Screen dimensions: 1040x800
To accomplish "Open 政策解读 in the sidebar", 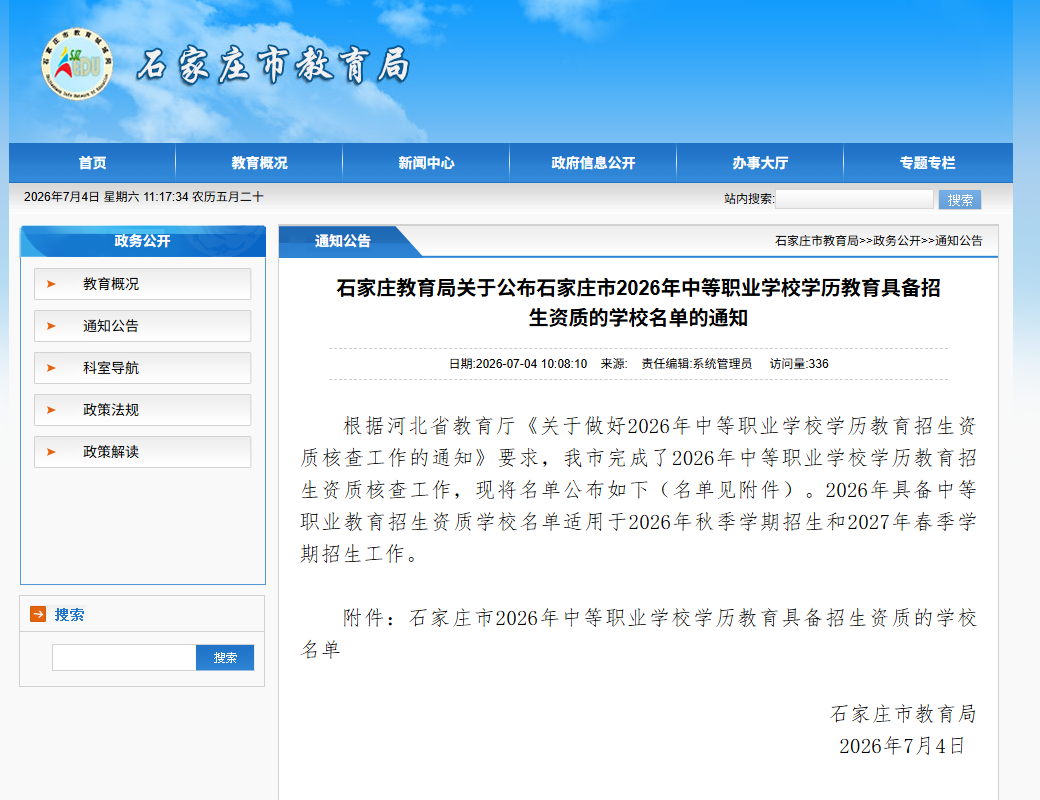I will [143, 452].
